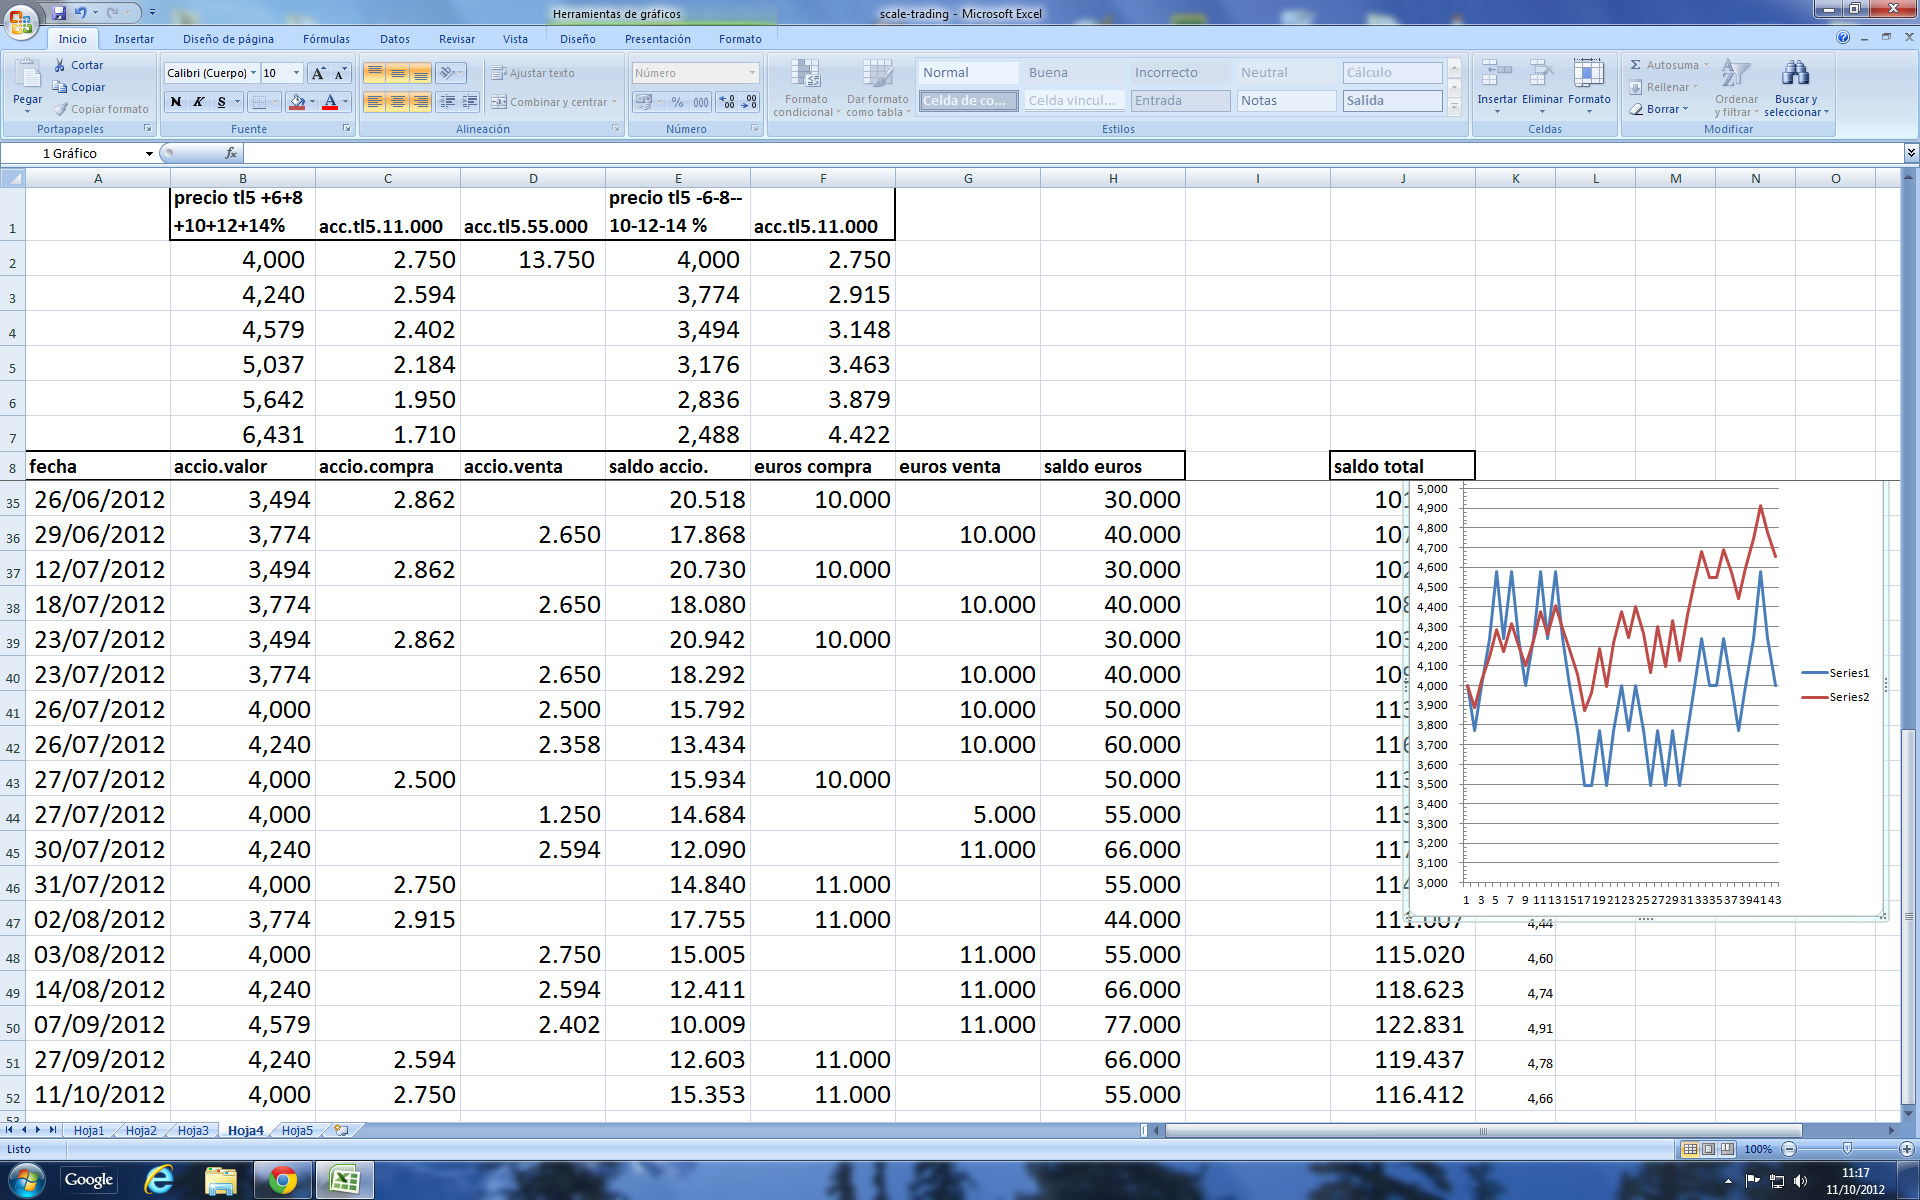The height and width of the screenshot is (1200, 1920).
Task: Open the font name dropdown
Action: 254,73
